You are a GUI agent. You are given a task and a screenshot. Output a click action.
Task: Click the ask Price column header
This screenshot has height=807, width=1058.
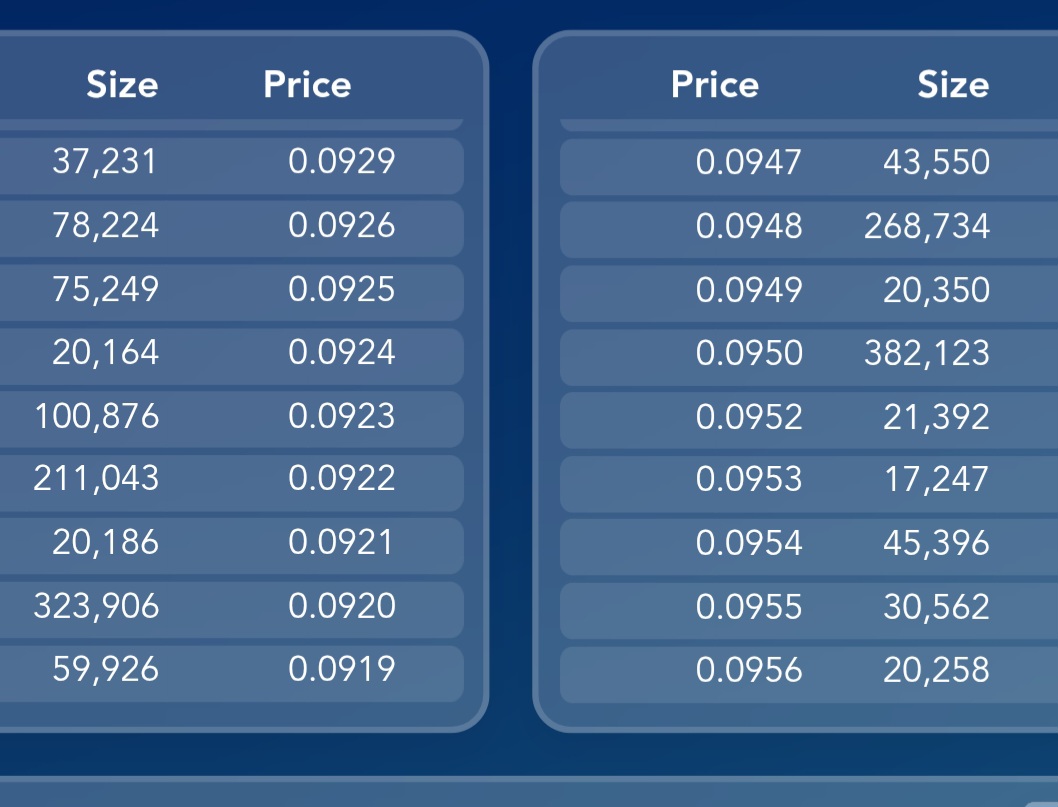[714, 85]
